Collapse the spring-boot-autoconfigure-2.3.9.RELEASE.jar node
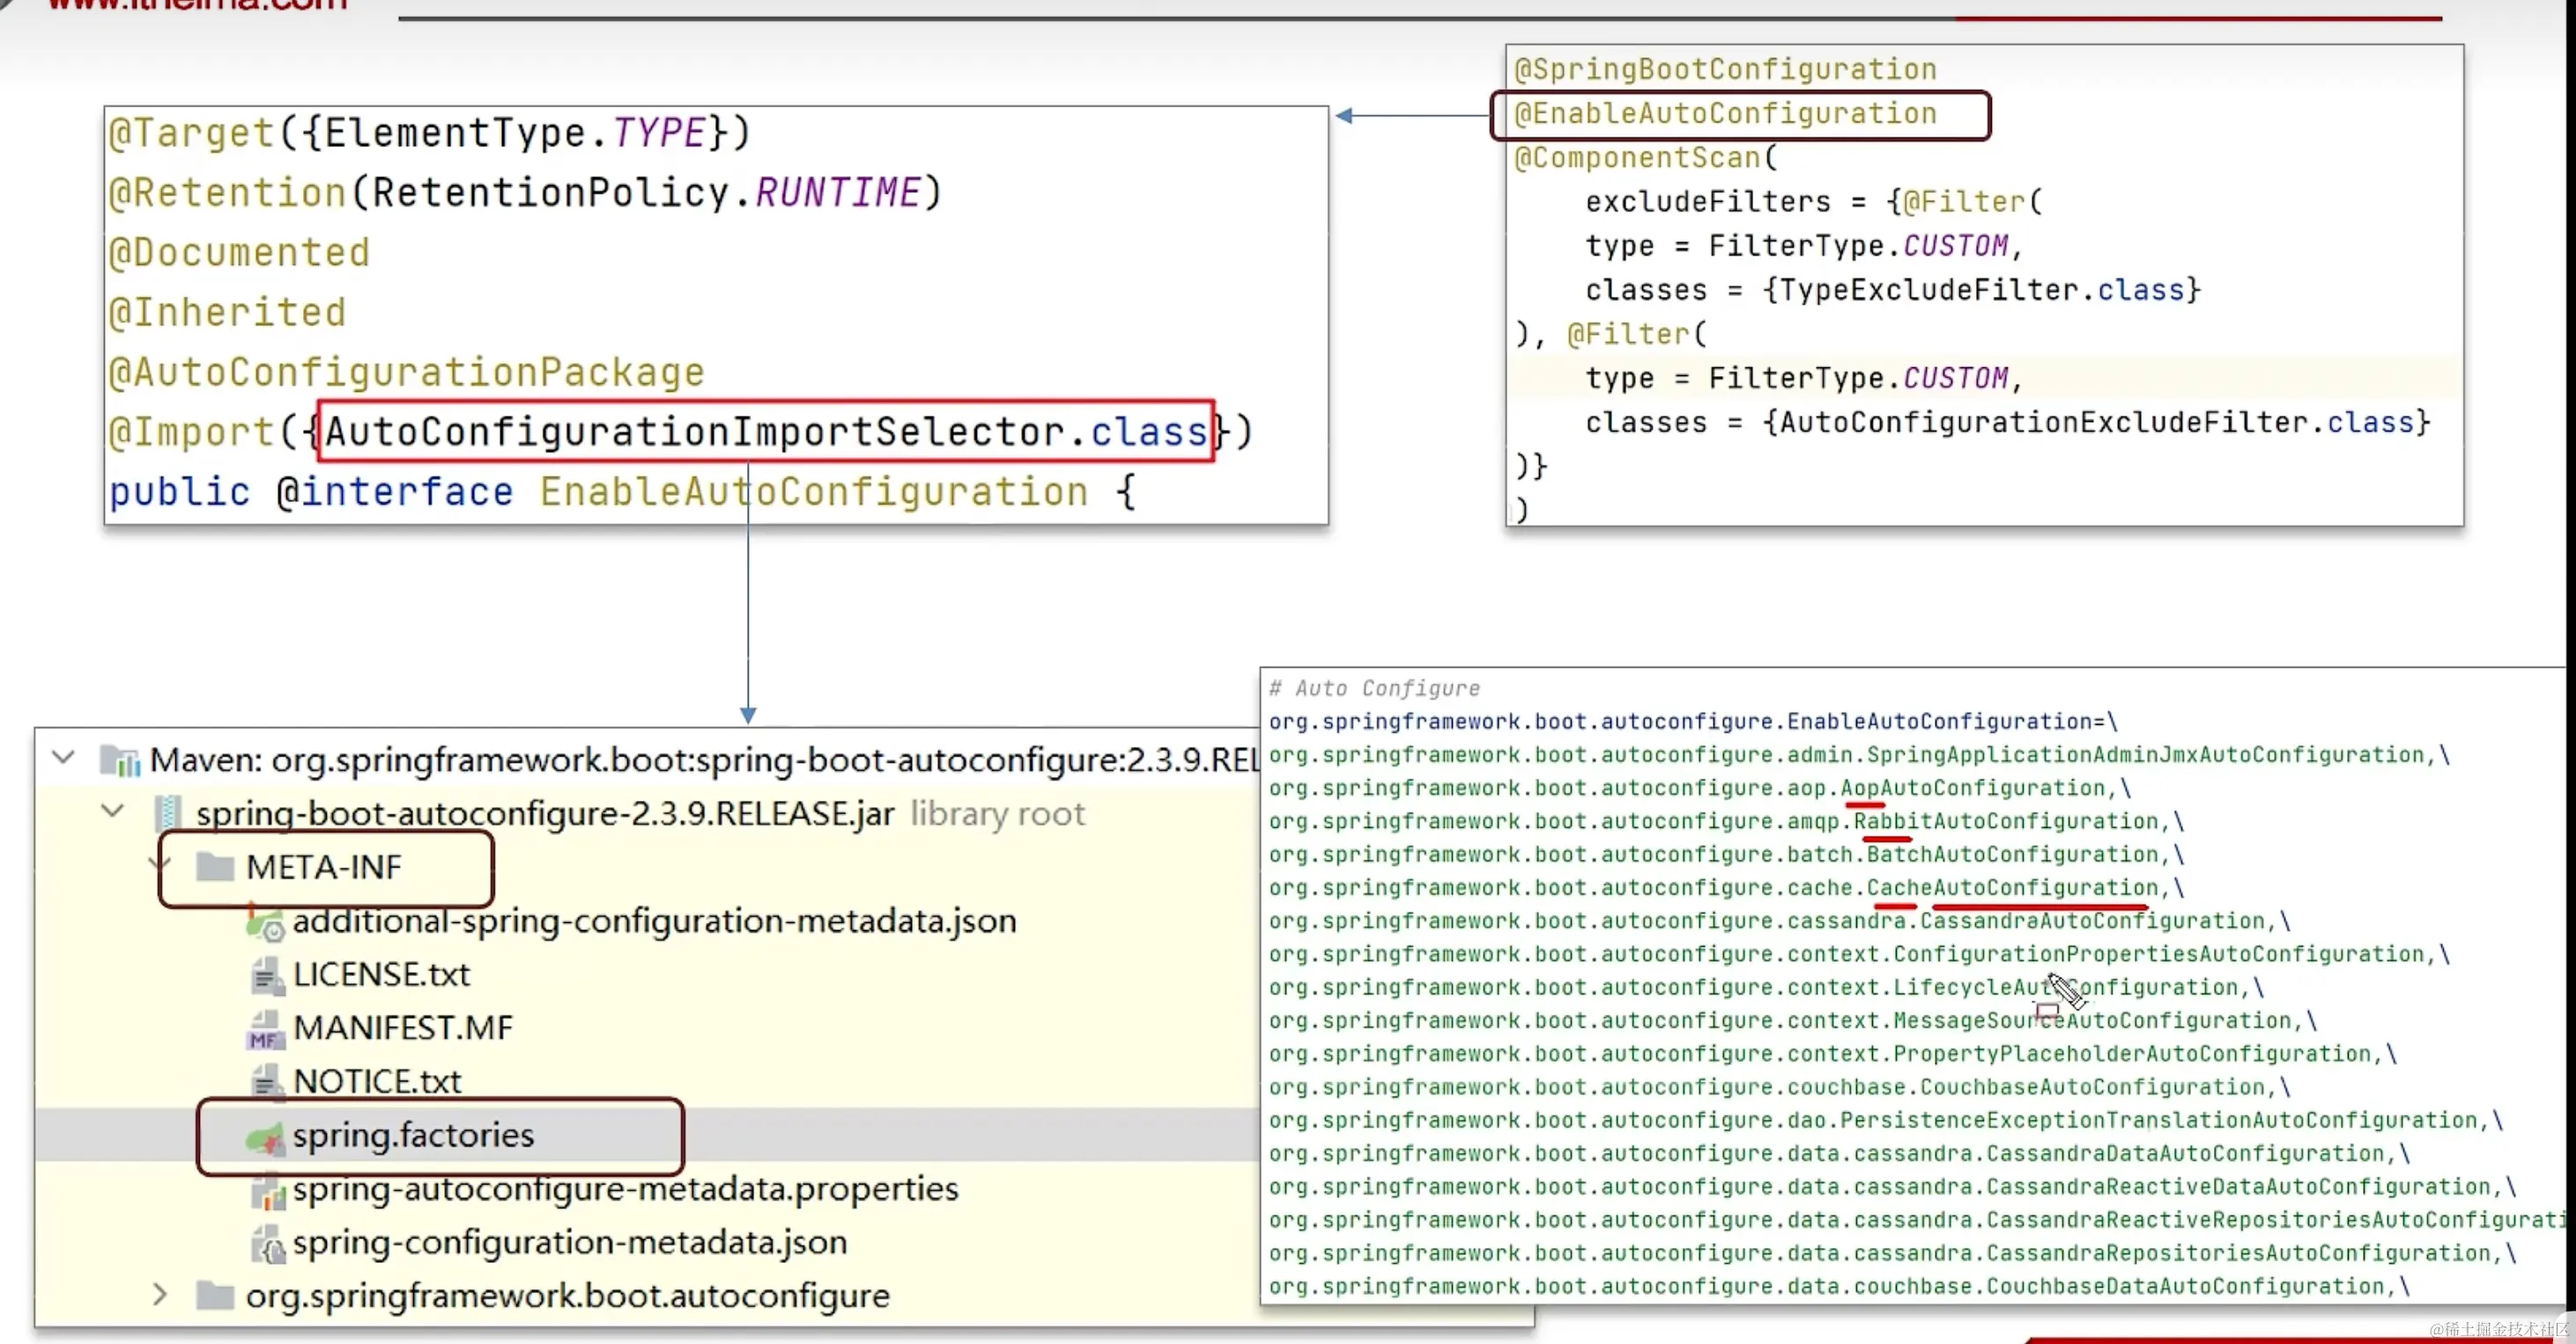 (x=113, y=811)
